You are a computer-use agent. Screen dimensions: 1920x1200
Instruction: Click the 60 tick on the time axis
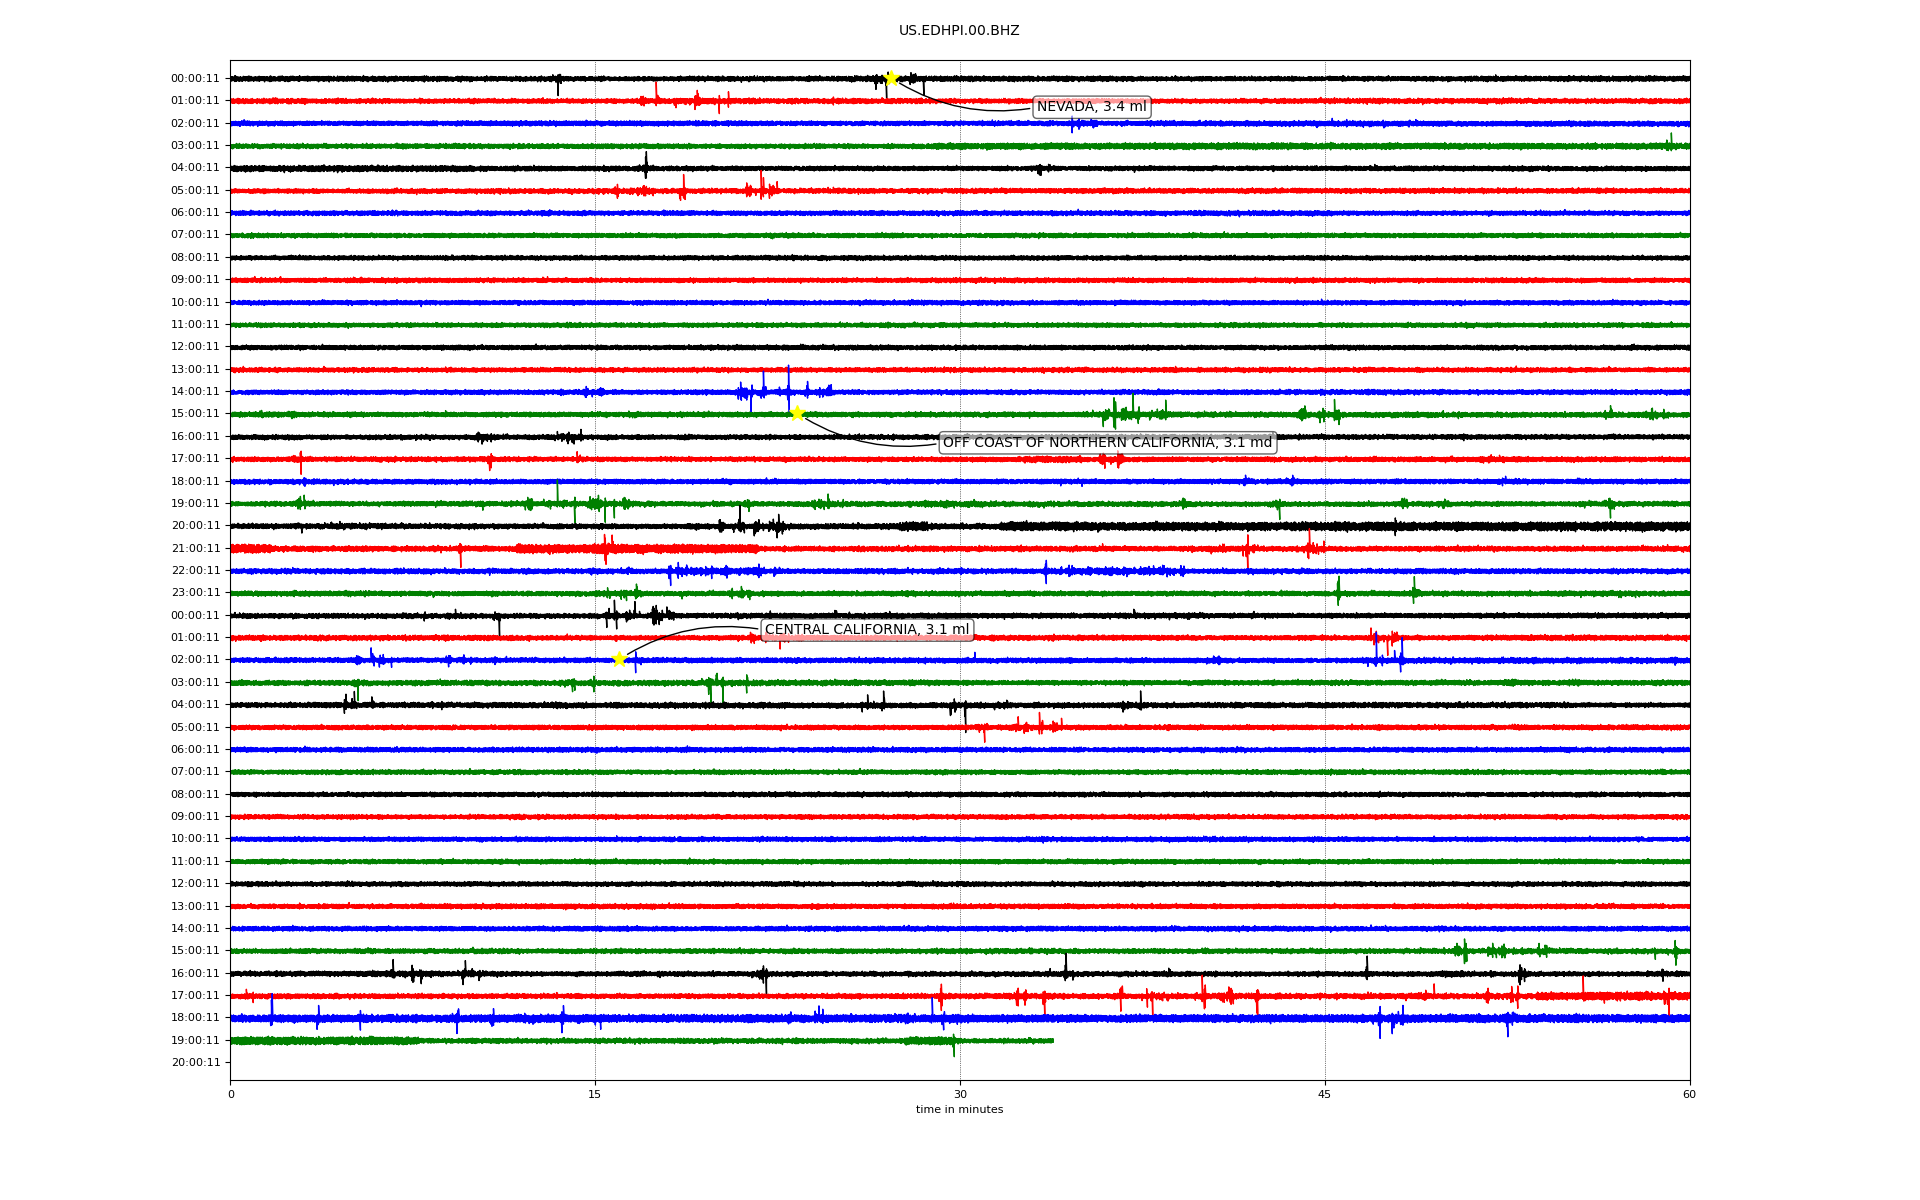(1689, 1094)
